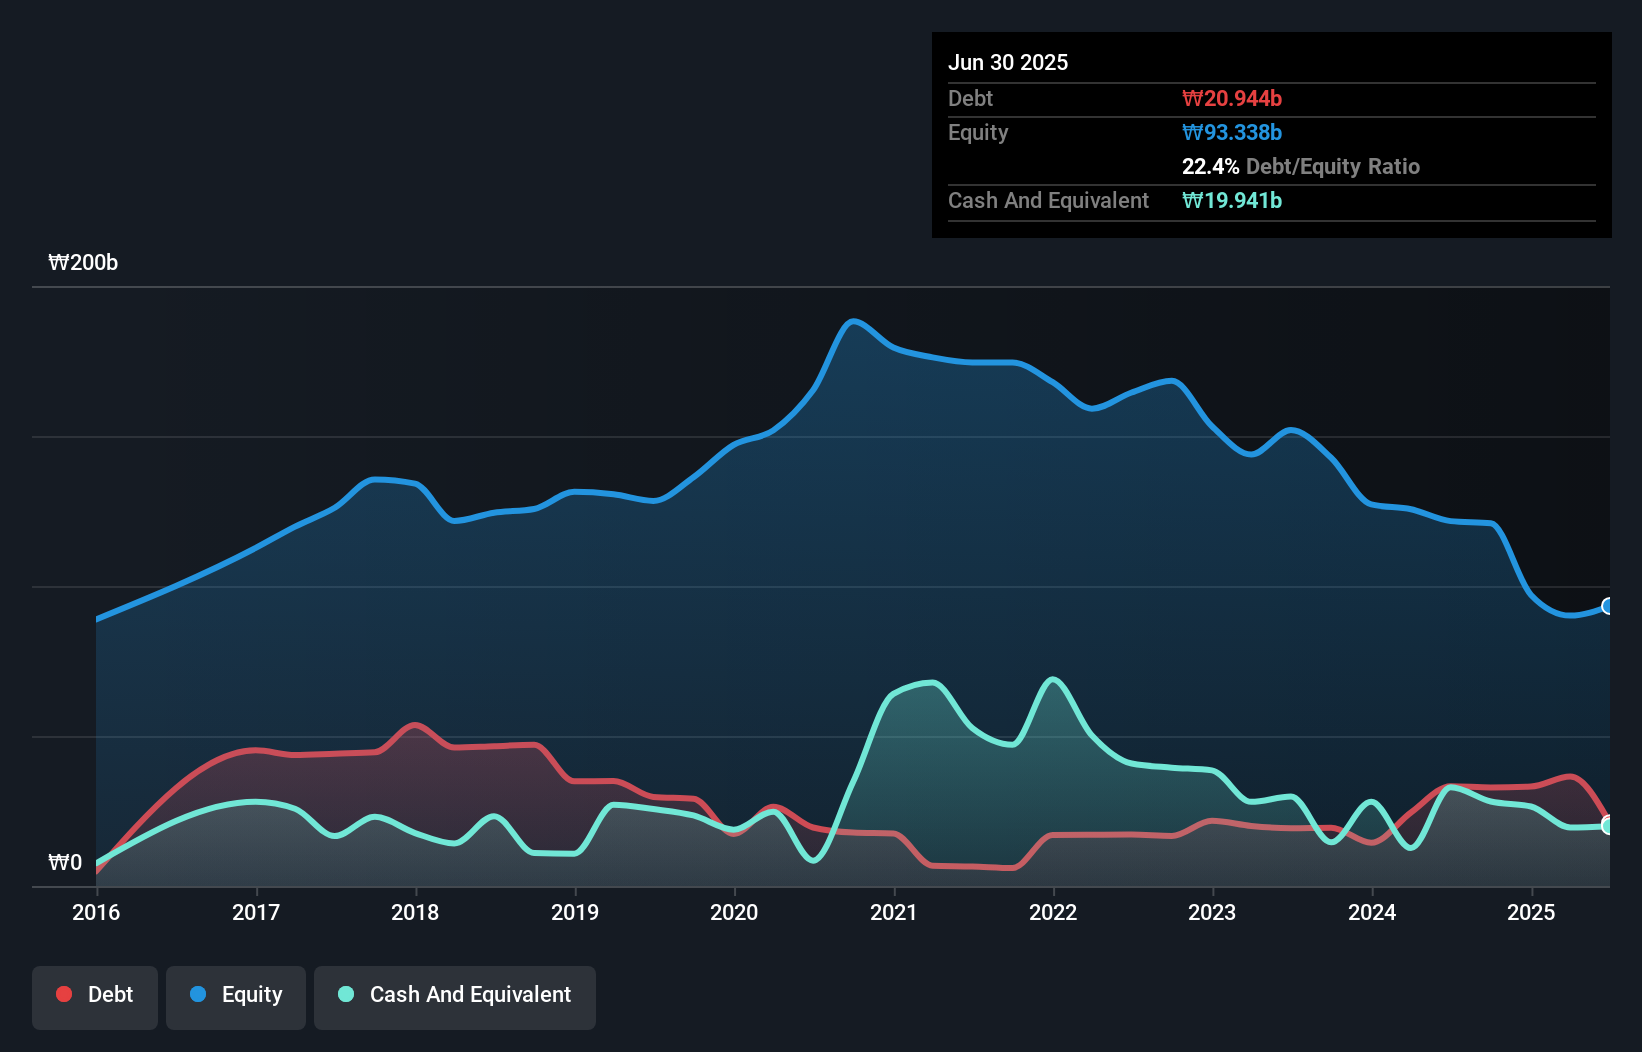The image size is (1642, 1052).
Task: Select the 2020 year label on the axis
Action: coord(734,912)
